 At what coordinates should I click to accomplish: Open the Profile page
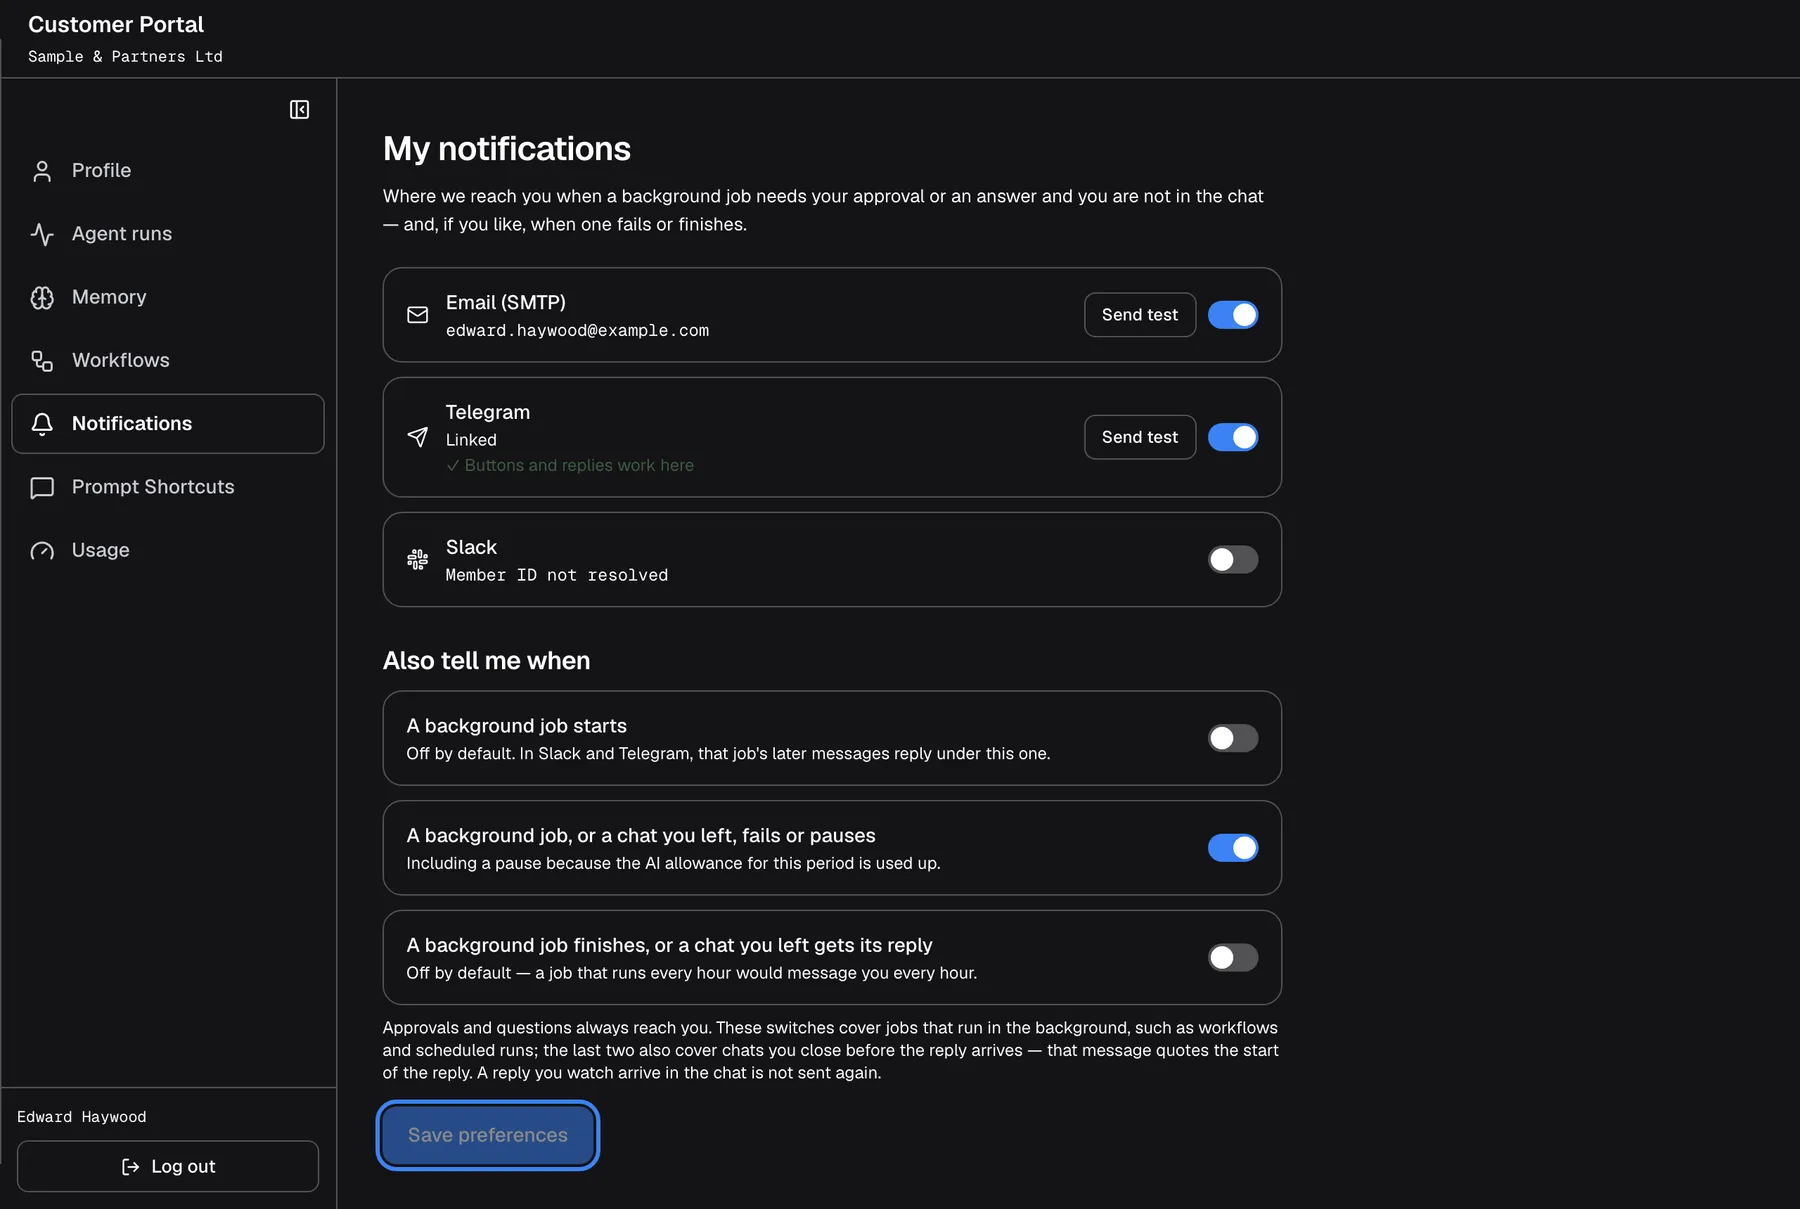coord(168,171)
